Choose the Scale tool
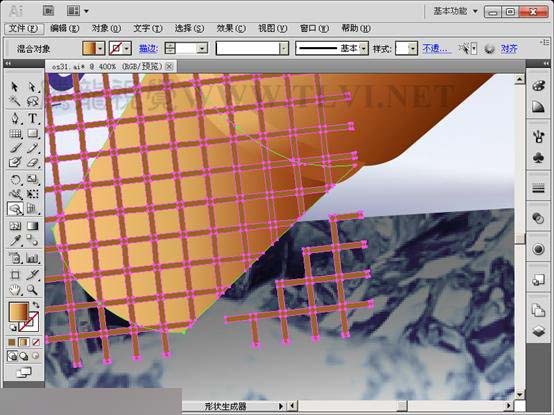Viewport: 554px width, 415px height. click(32, 179)
